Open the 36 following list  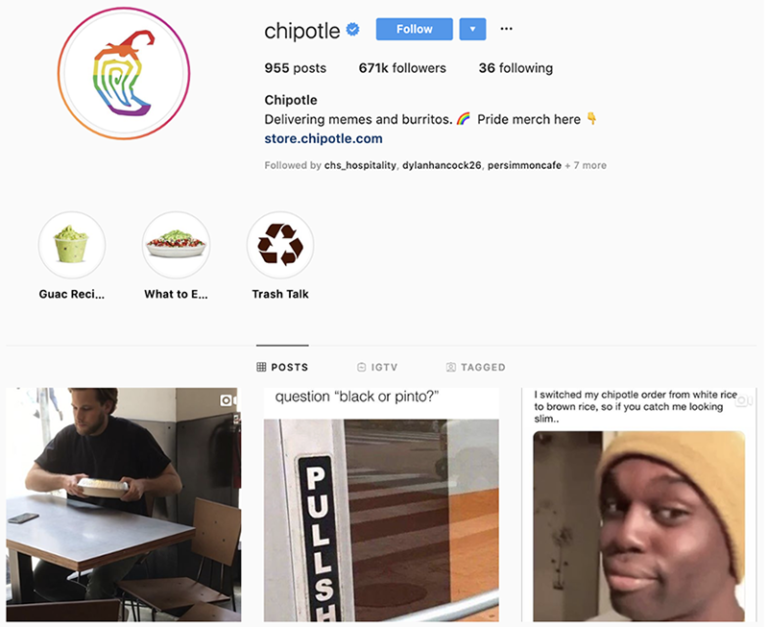click(x=516, y=68)
